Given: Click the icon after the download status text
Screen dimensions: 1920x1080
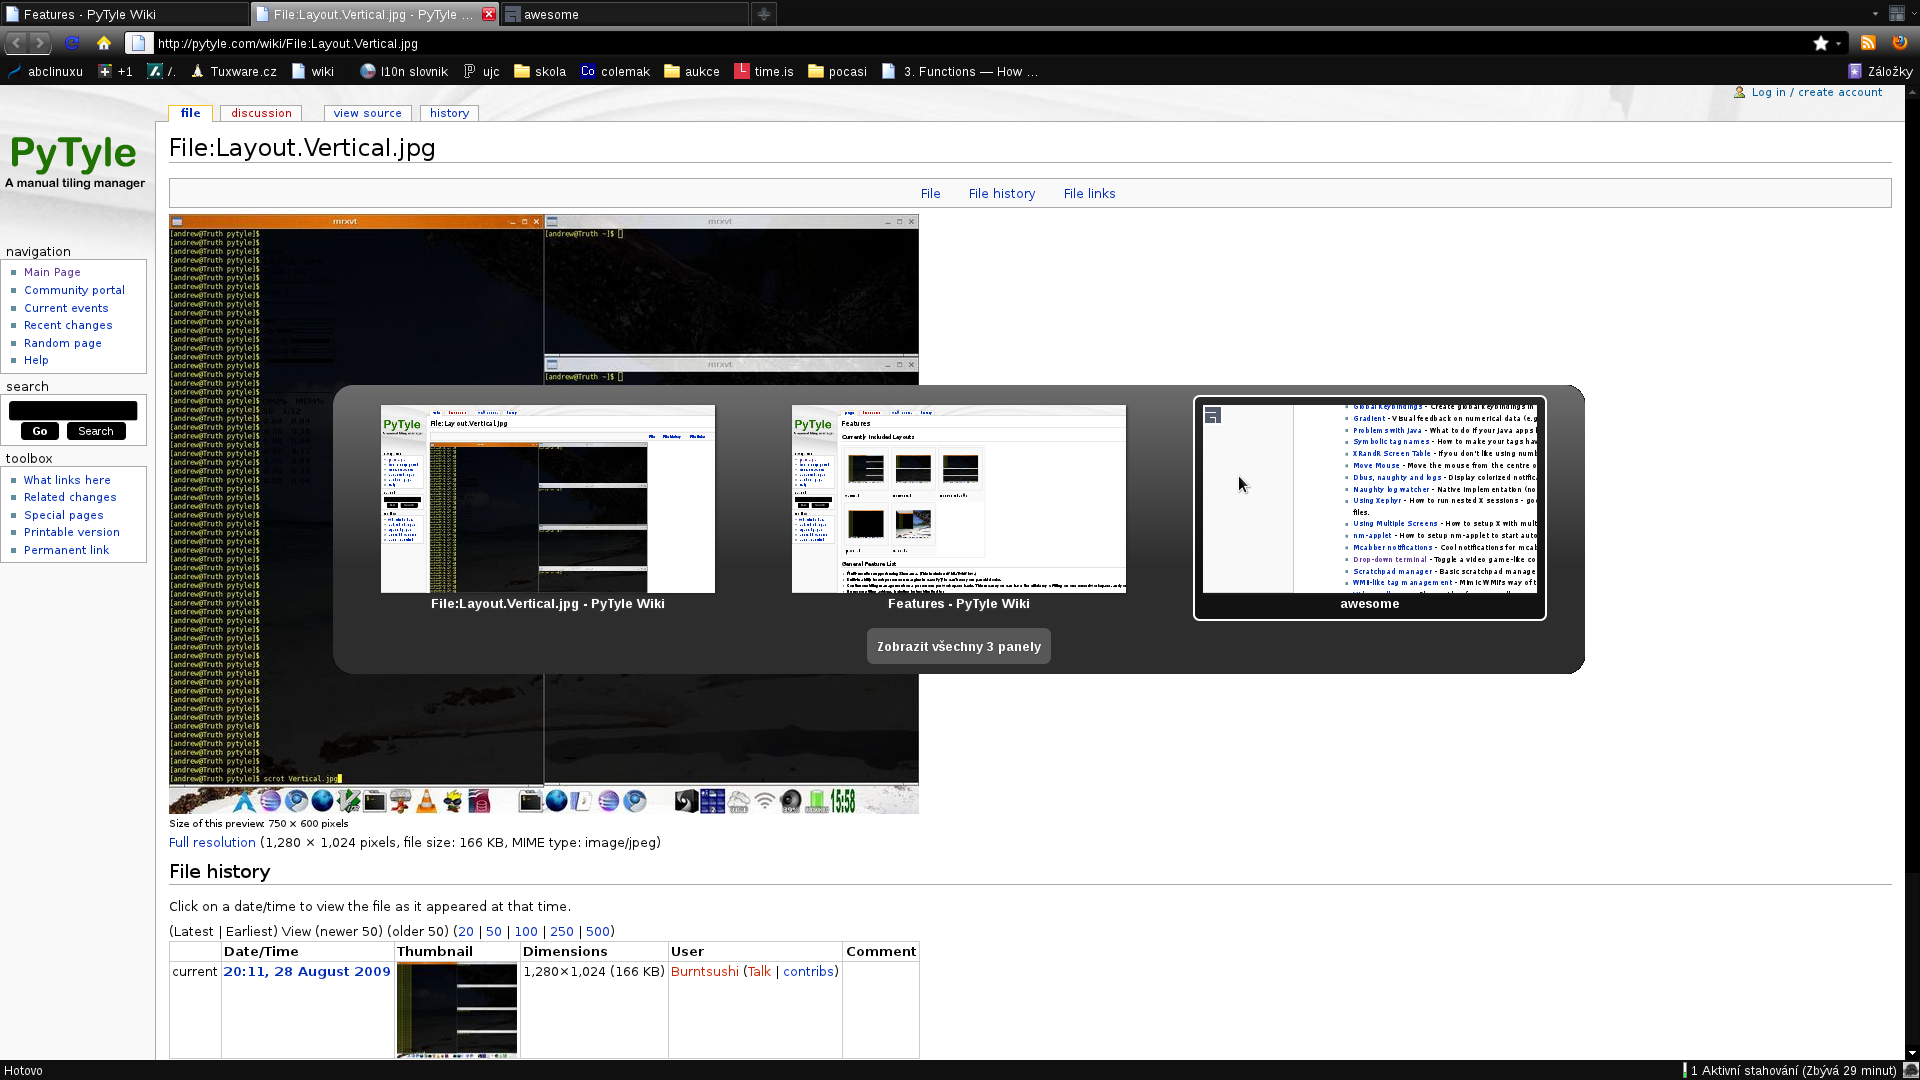Looking at the screenshot, I should coord(1910,1070).
